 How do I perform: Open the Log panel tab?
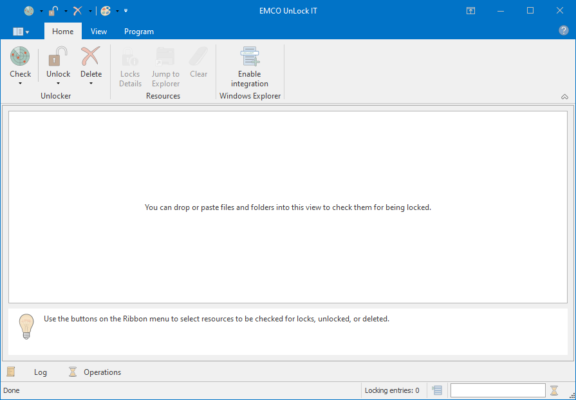tap(40, 372)
